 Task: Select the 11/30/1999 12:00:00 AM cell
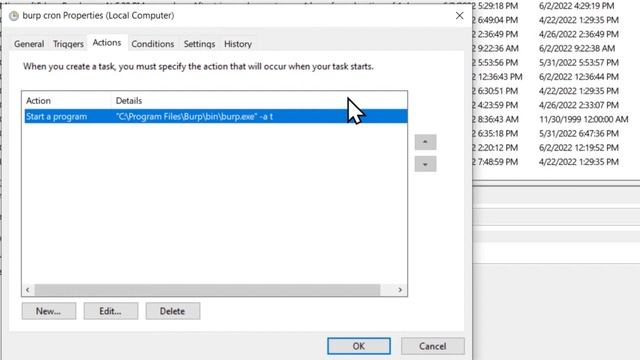click(583, 119)
